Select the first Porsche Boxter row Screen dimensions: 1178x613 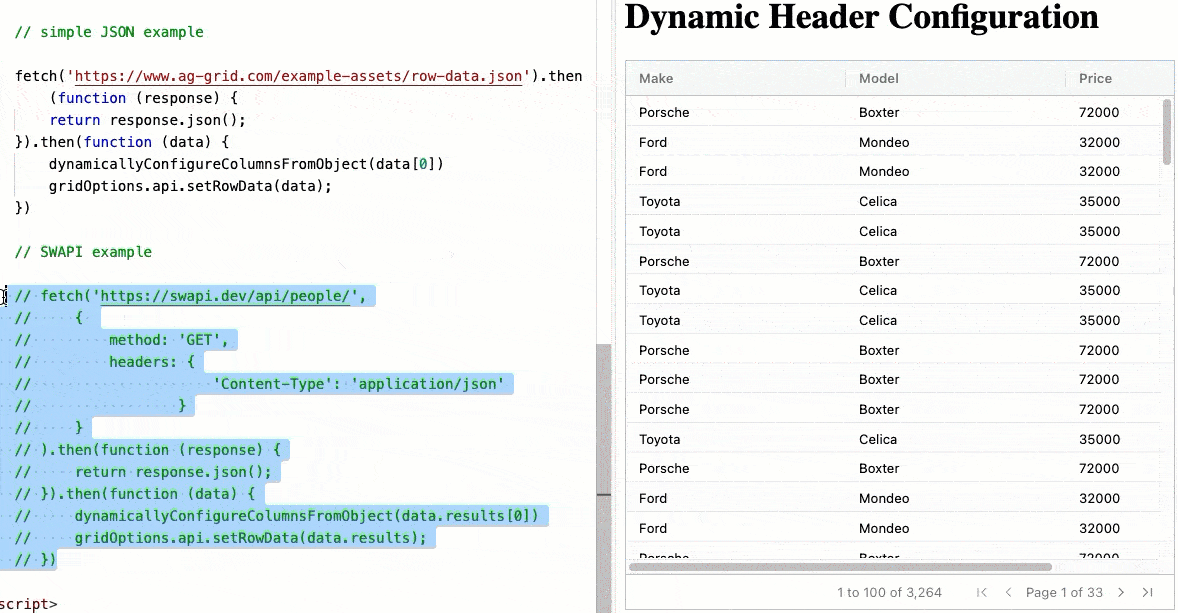pyautogui.click(x=893, y=113)
